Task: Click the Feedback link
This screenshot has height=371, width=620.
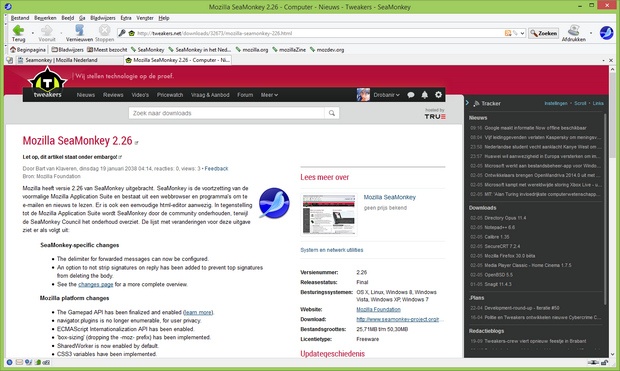Action: click(x=216, y=168)
